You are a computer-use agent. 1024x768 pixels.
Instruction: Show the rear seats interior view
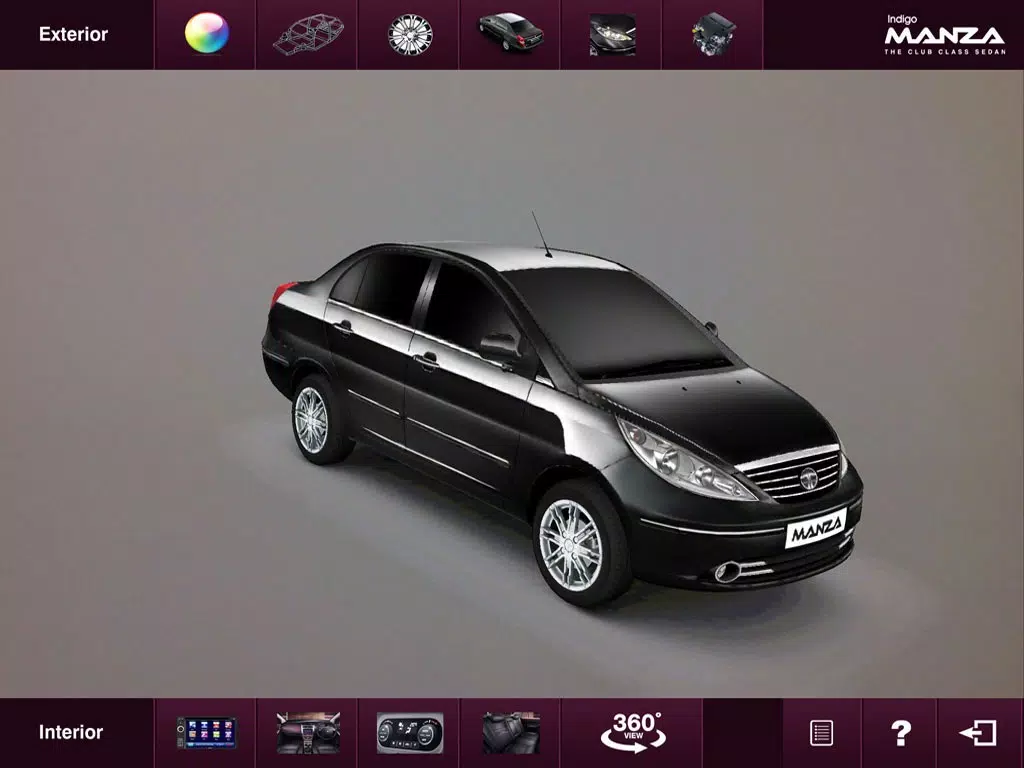point(511,733)
